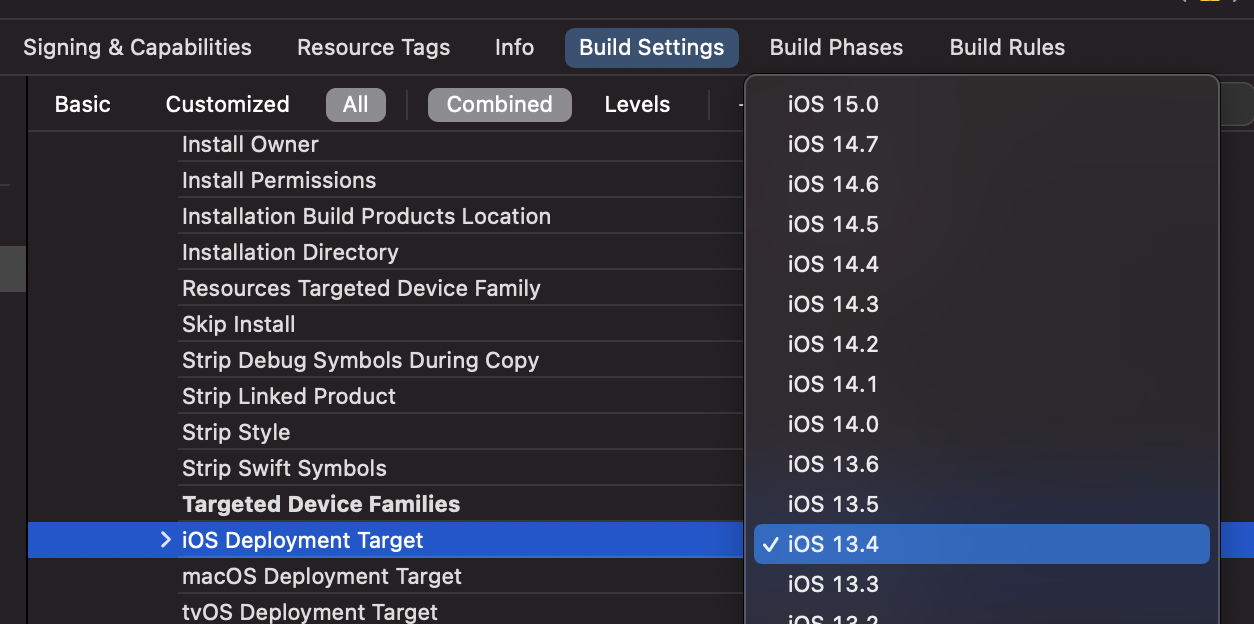Go to the Build Phases tab
The height and width of the screenshot is (624, 1254).
[836, 47]
